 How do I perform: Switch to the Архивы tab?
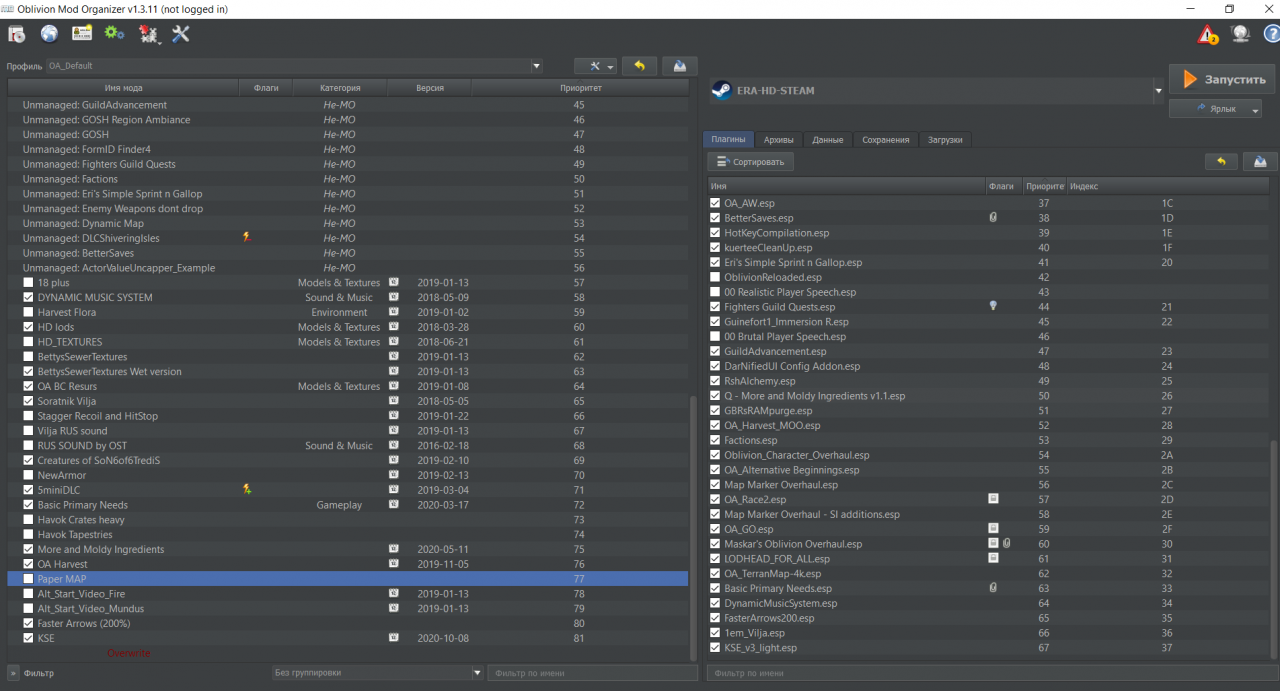pyautogui.click(x=777, y=140)
